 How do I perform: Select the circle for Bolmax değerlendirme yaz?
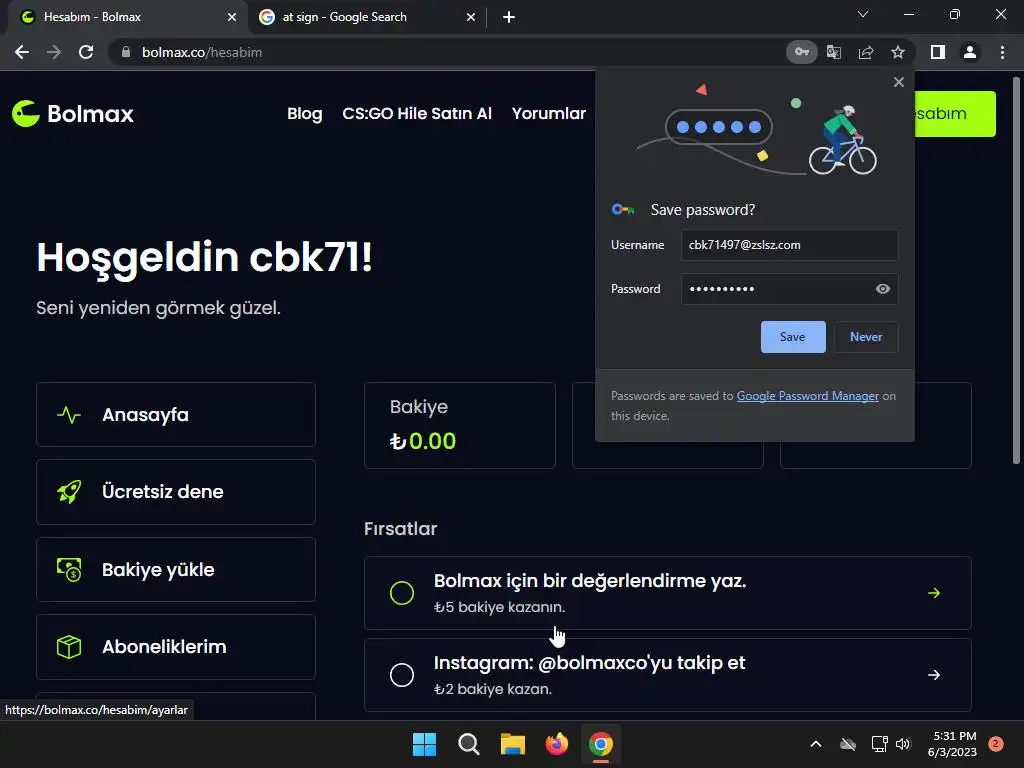[x=402, y=593]
